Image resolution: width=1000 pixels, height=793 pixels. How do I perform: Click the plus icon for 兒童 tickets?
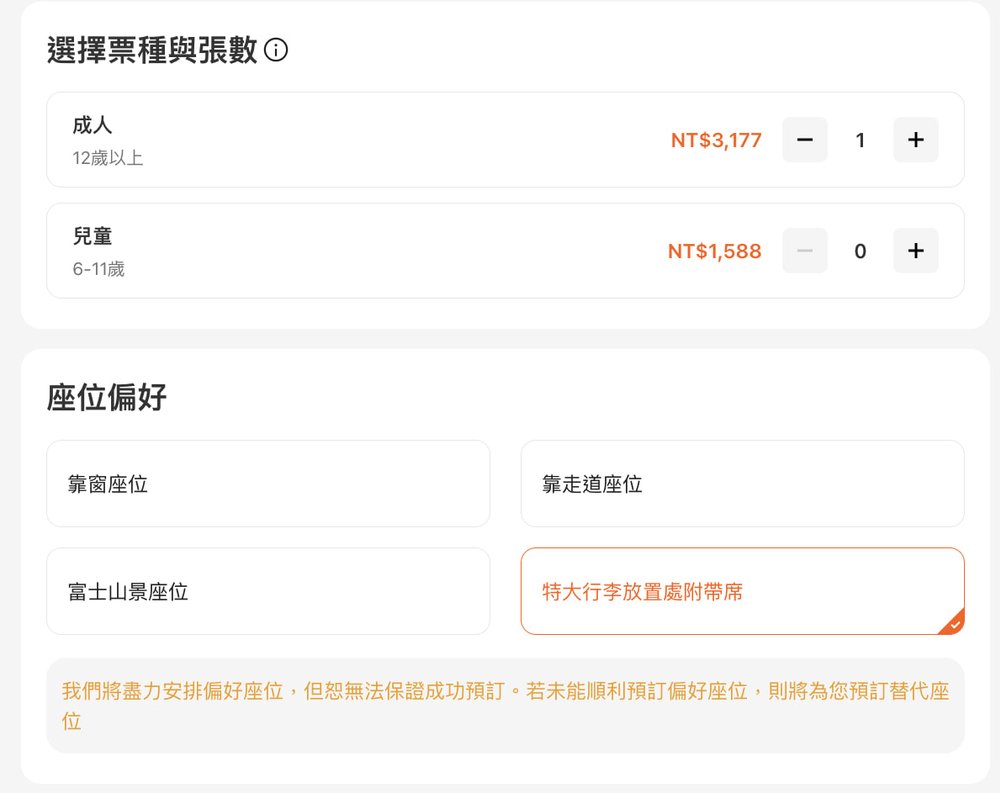click(x=915, y=251)
